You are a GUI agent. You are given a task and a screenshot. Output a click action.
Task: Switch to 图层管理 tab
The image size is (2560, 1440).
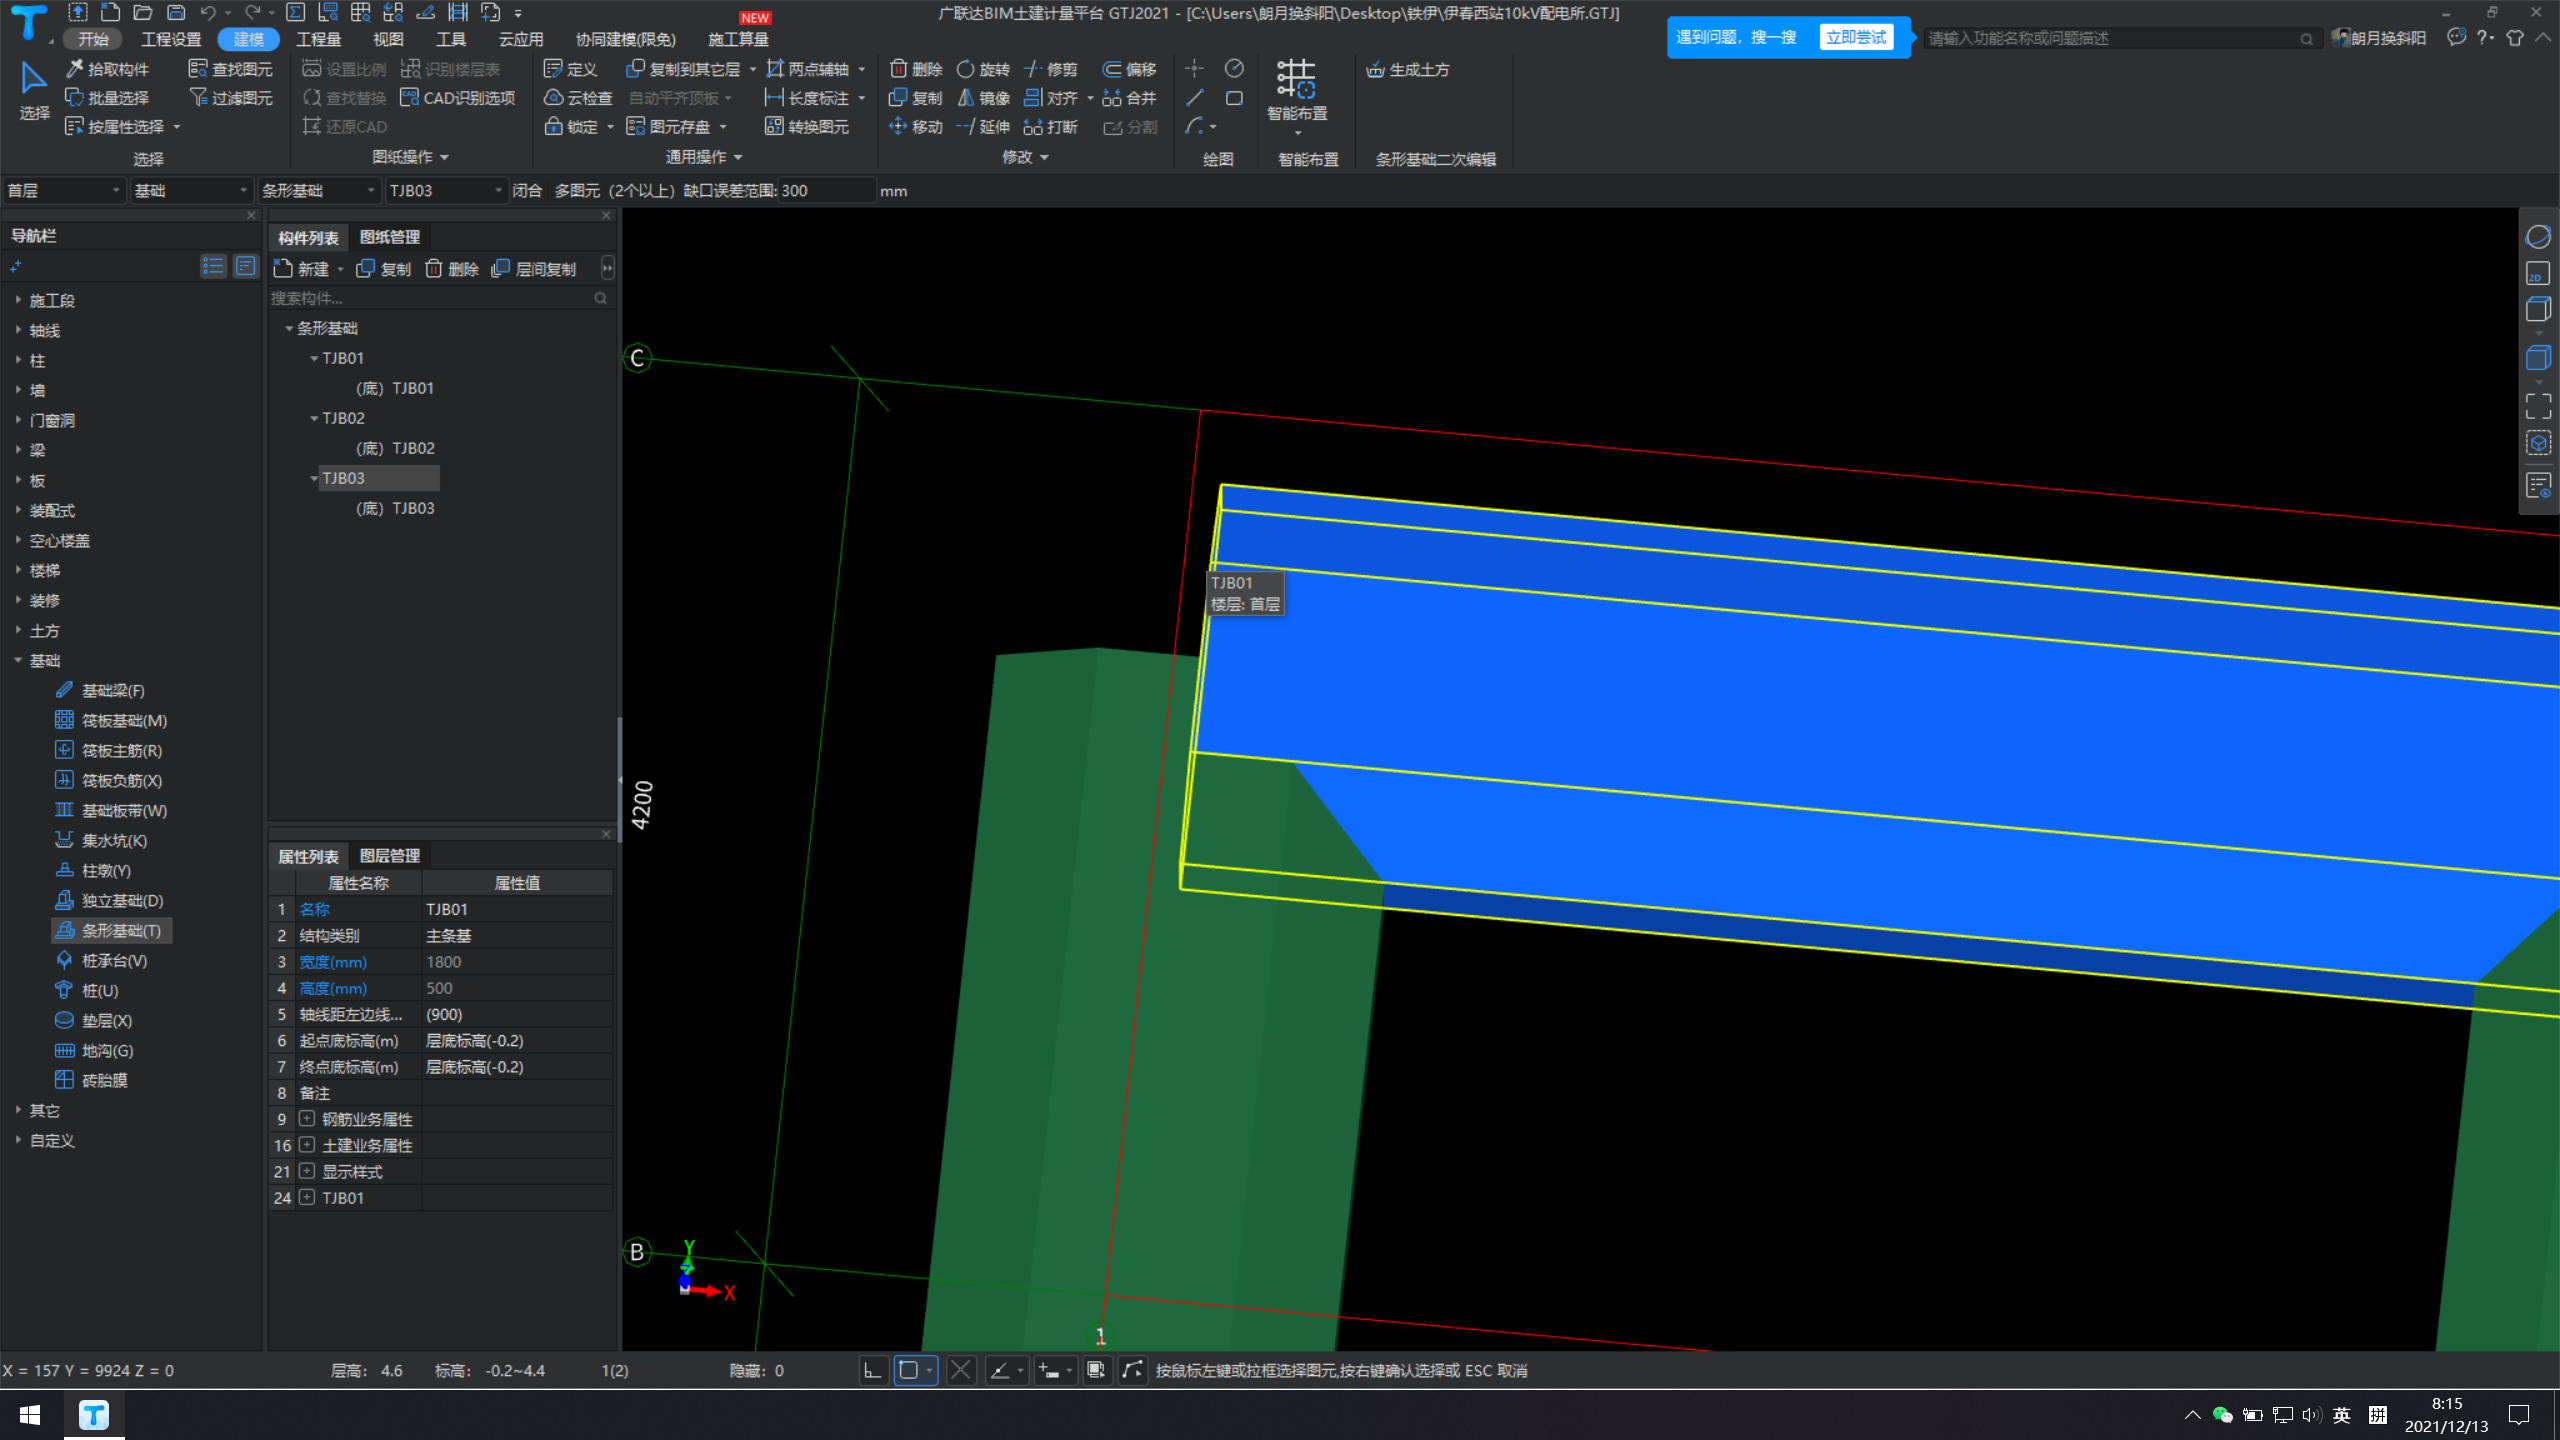click(390, 856)
